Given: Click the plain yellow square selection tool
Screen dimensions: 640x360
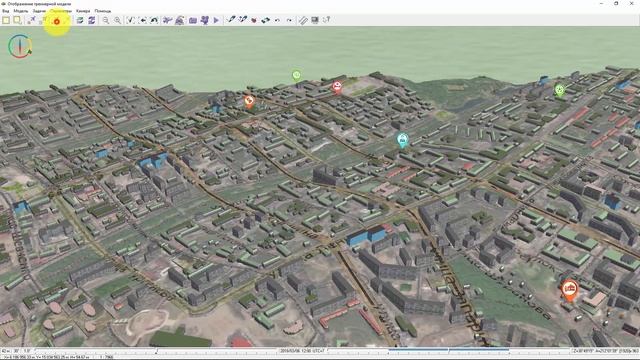Looking at the screenshot, I should (6, 20).
